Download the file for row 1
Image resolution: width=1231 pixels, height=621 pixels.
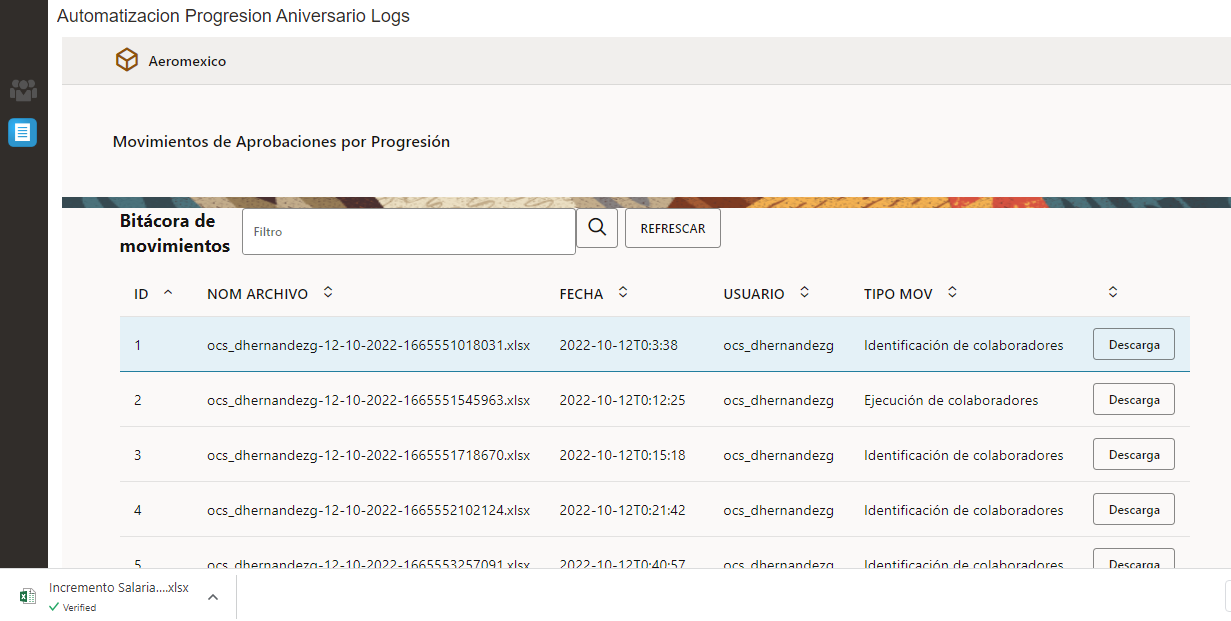pos(1133,345)
